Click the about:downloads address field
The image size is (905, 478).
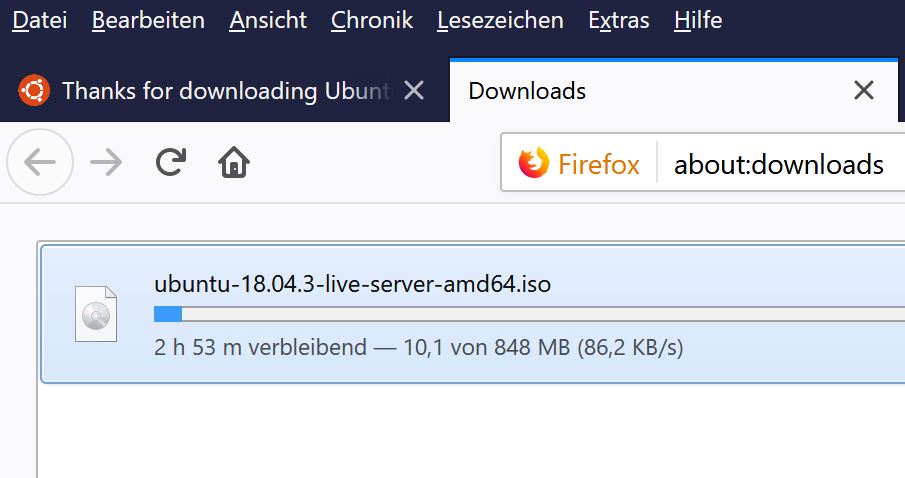point(779,165)
